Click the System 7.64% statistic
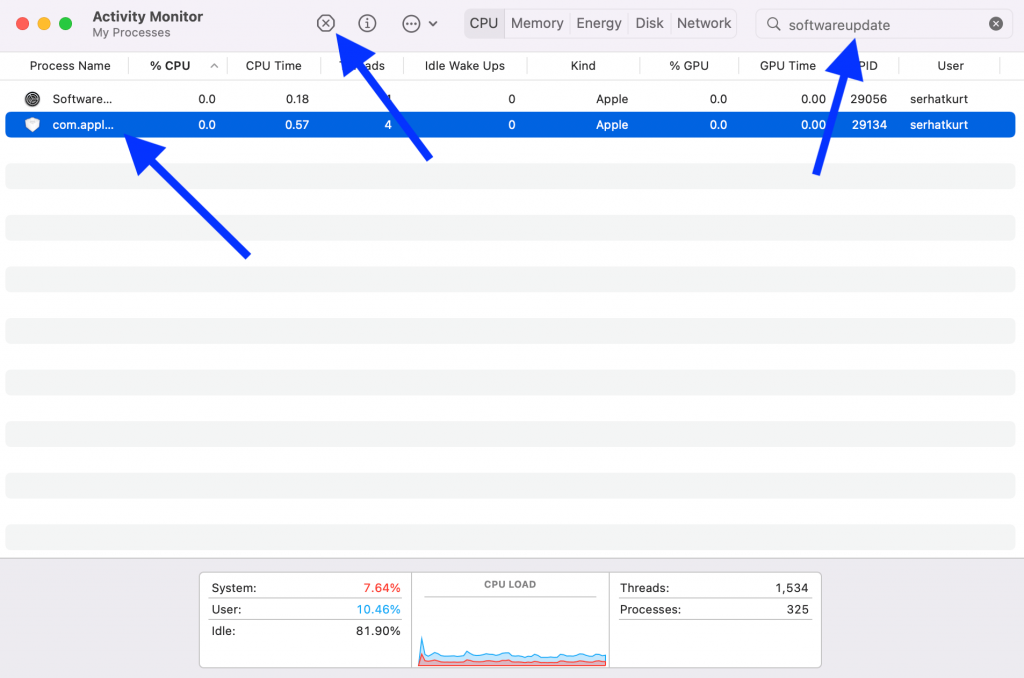This screenshot has height=678, width=1024. (x=306, y=588)
